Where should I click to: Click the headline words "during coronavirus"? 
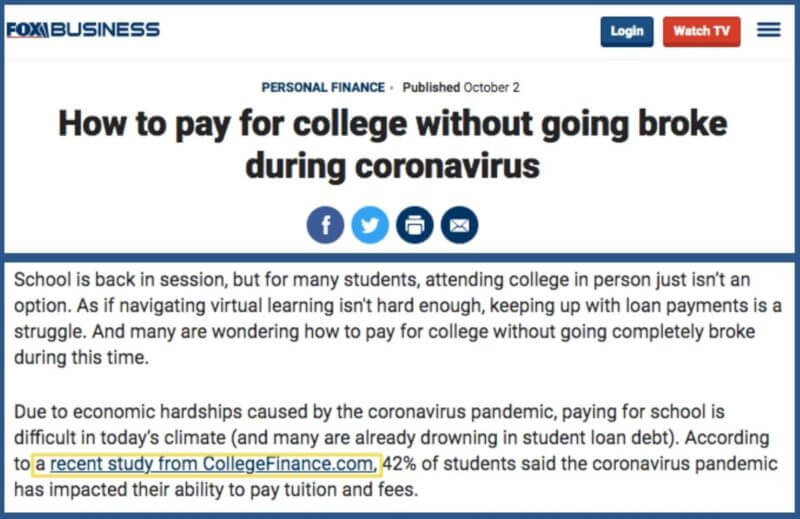point(392,163)
